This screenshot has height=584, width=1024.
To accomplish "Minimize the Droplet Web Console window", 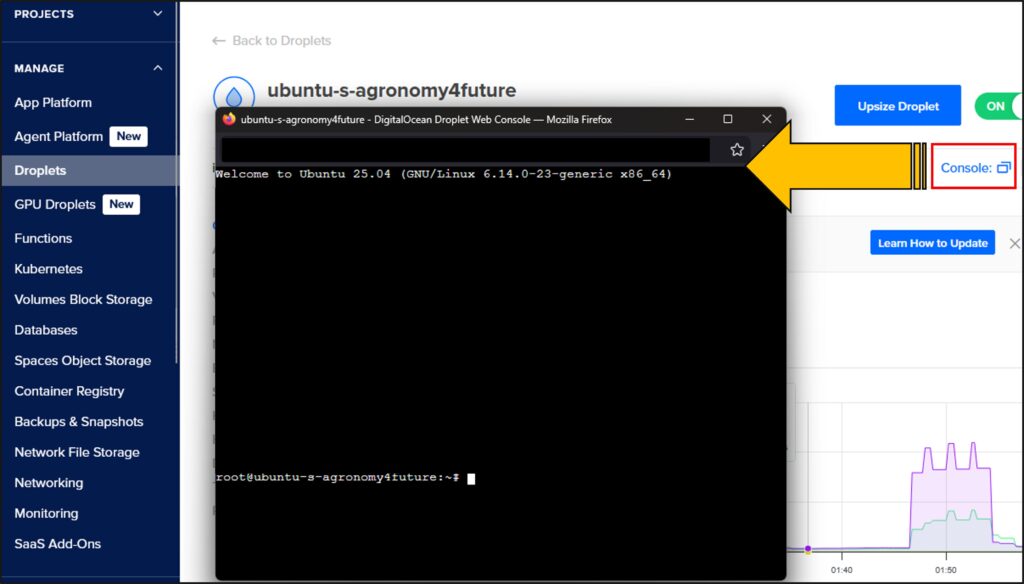I will click(x=690, y=119).
